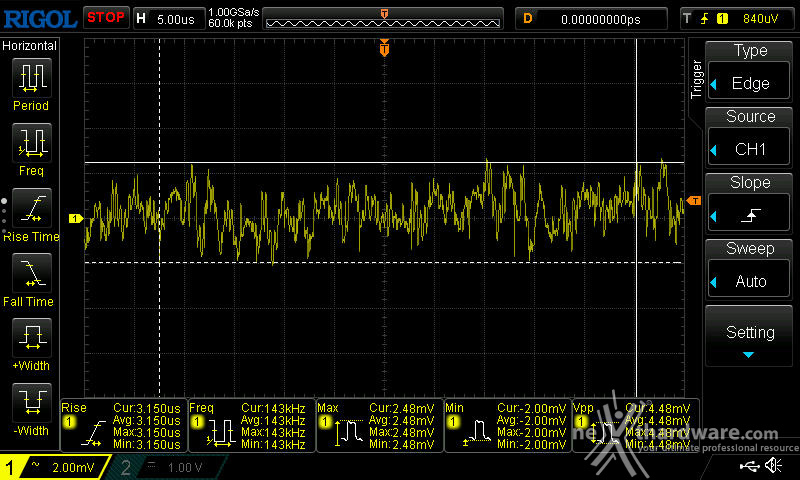Click the 60.0k pts memory depth readout

pos(231,23)
